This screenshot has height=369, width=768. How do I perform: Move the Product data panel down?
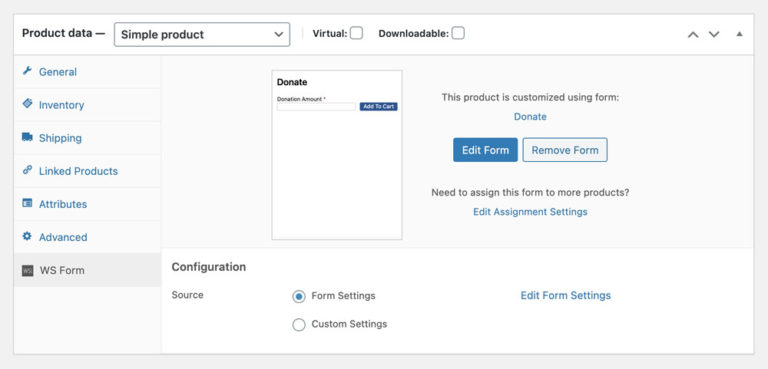[714, 34]
